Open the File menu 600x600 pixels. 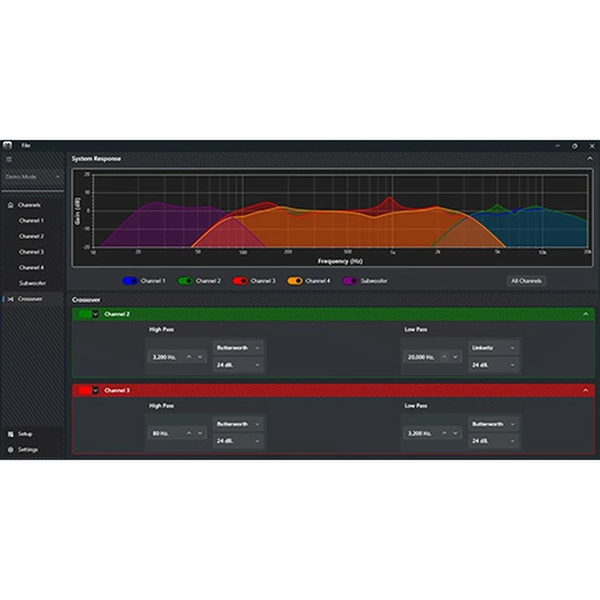27,145
